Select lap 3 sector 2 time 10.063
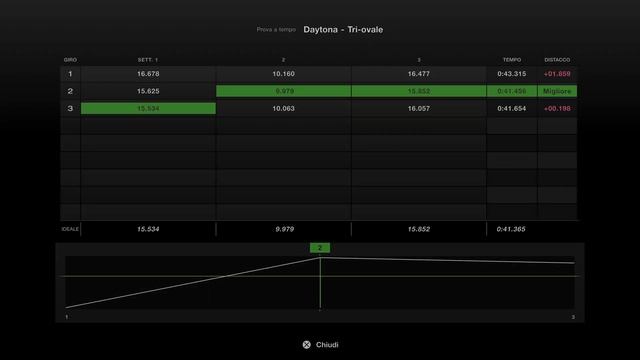This screenshot has width=640, height=360. pos(283,109)
